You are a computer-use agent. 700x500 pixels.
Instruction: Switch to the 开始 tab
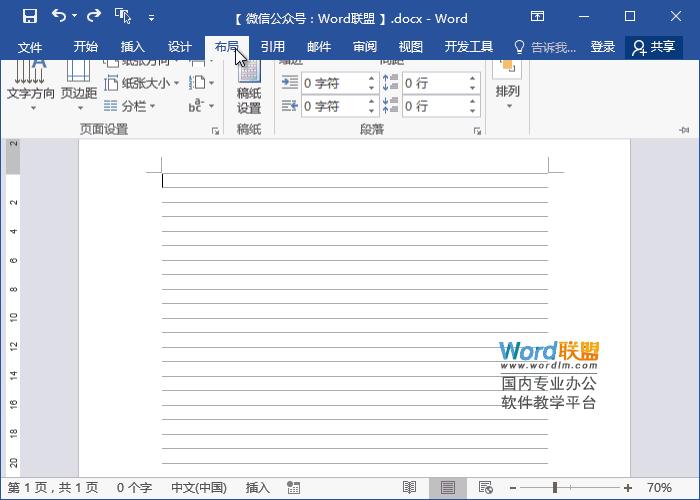coord(86,47)
